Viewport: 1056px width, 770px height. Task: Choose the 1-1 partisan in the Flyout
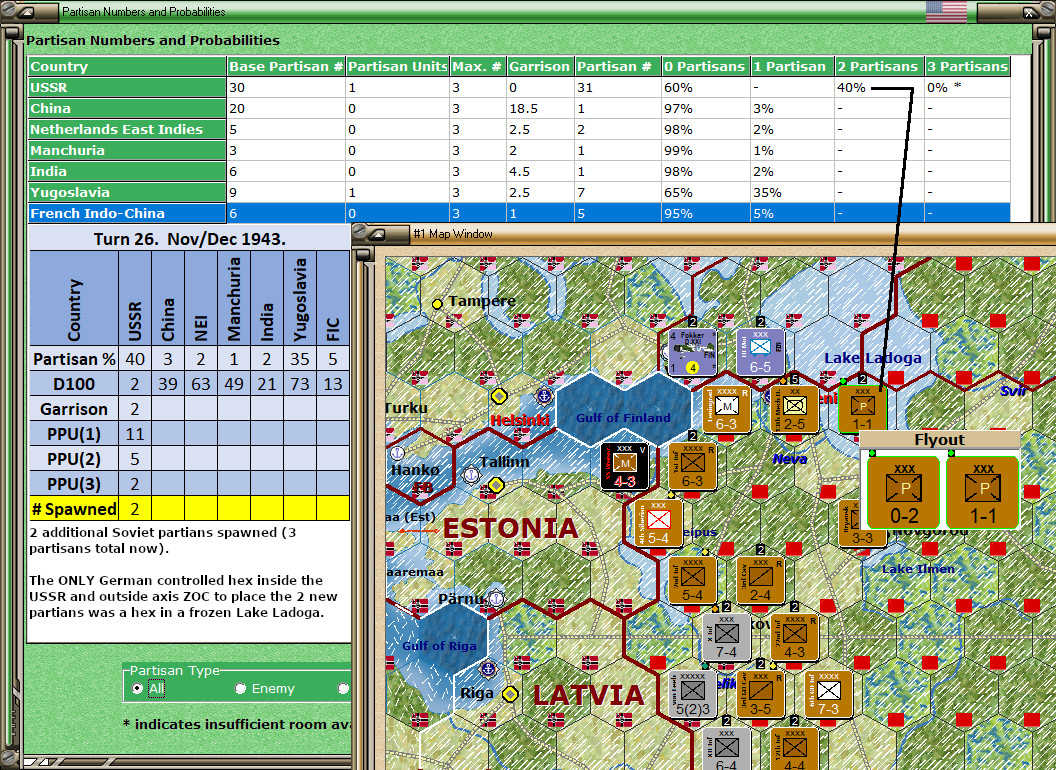click(x=983, y=492)
